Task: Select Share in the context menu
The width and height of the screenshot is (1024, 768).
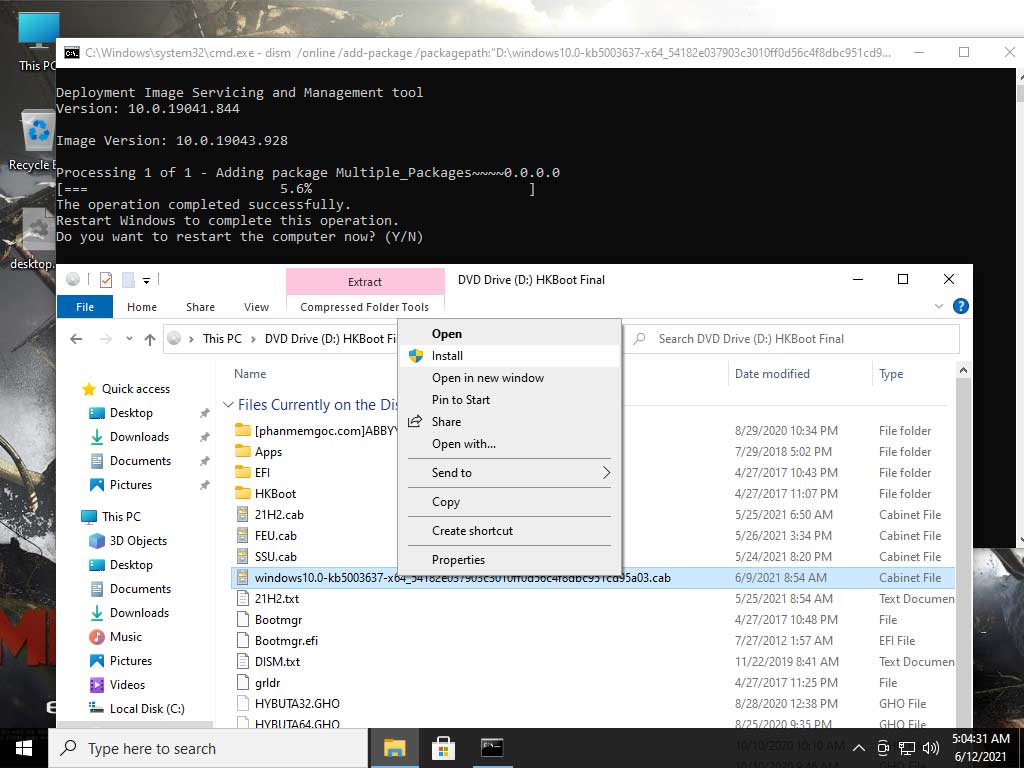Action: click(x=509, y=422)
